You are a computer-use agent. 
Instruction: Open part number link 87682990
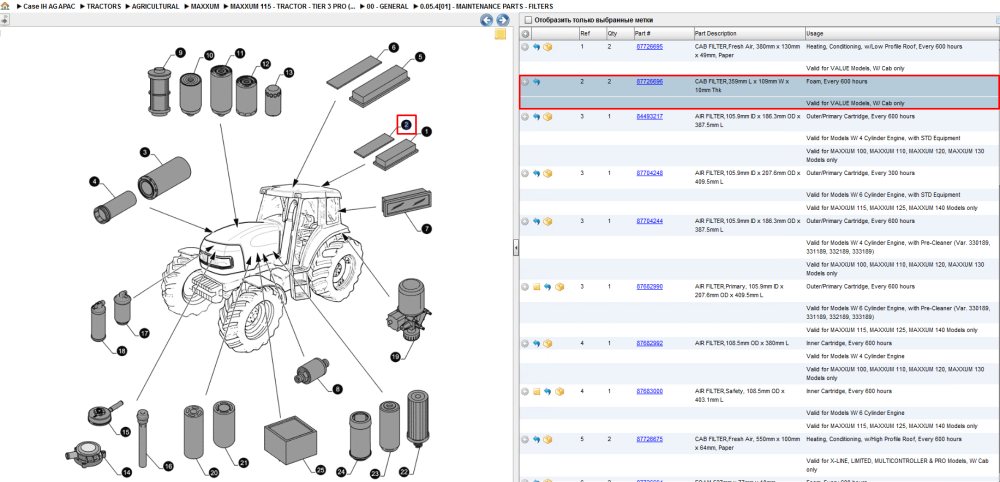(649, 287)
